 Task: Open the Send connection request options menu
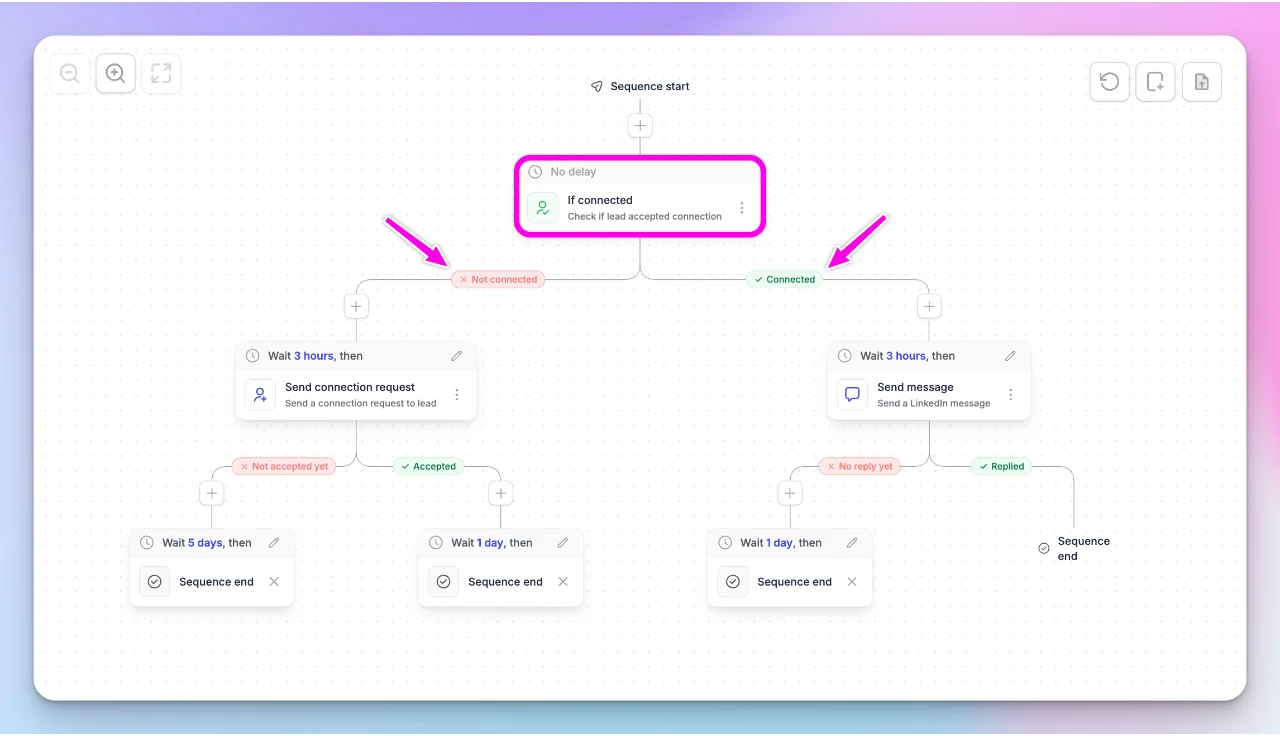(x=457, y=395)
